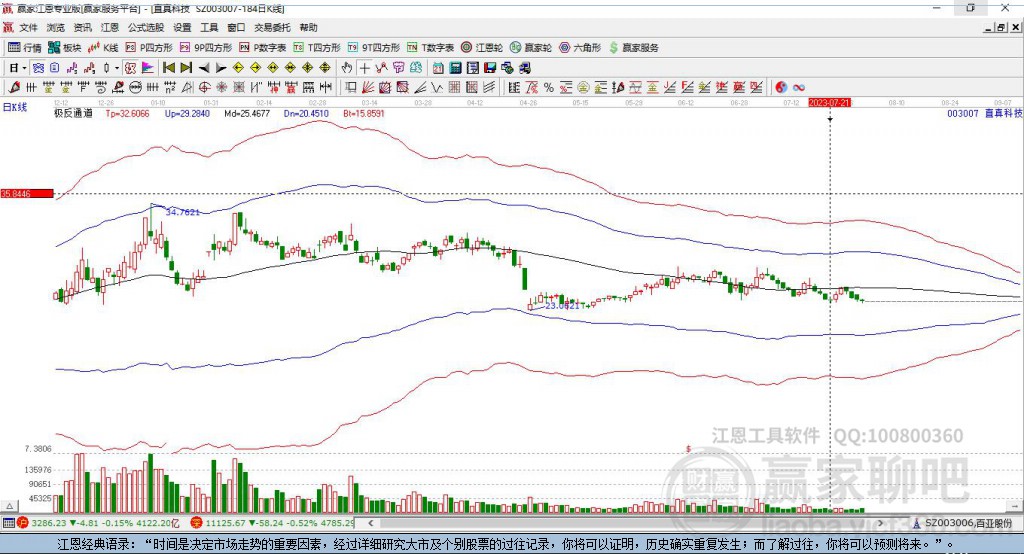Screen dimensions: 1024x554
Task: Toggle the crosshair cursor tool
Action: coord(364,68)
